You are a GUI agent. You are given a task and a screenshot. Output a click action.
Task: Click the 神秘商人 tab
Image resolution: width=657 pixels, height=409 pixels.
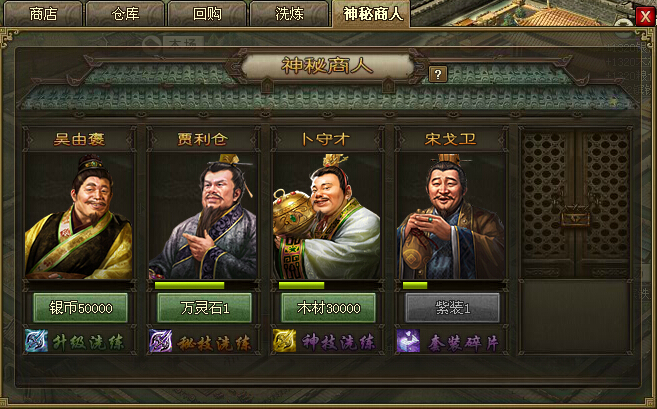point(371,14)
